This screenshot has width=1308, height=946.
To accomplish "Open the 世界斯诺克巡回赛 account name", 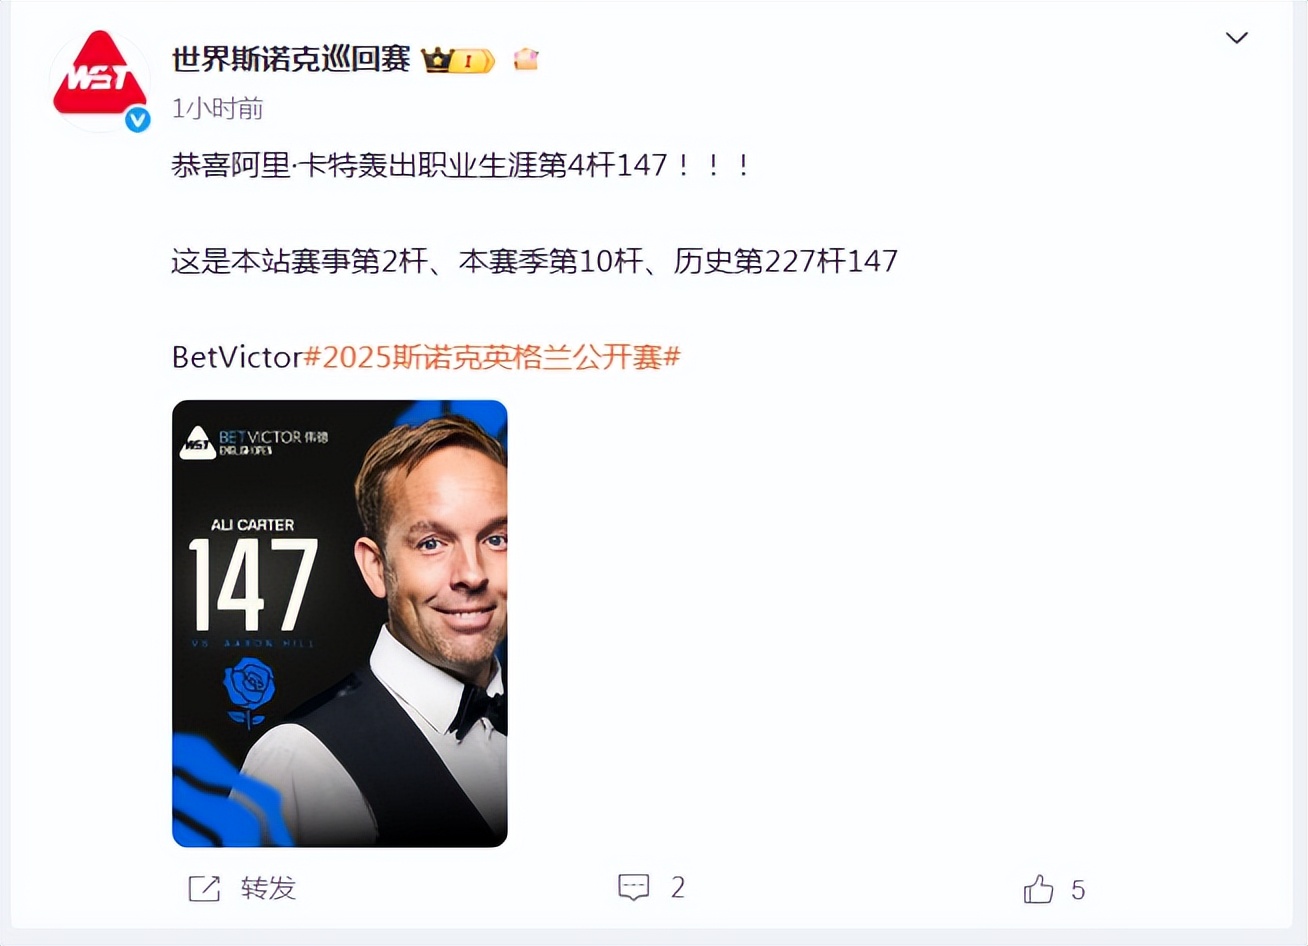I will 291,59.
